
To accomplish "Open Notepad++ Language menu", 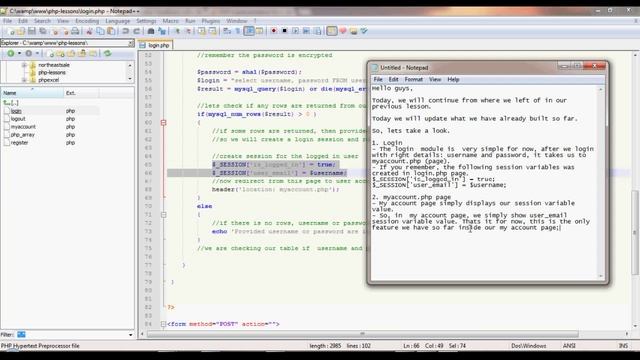I will pyautogui.click(x=118, y=21).
